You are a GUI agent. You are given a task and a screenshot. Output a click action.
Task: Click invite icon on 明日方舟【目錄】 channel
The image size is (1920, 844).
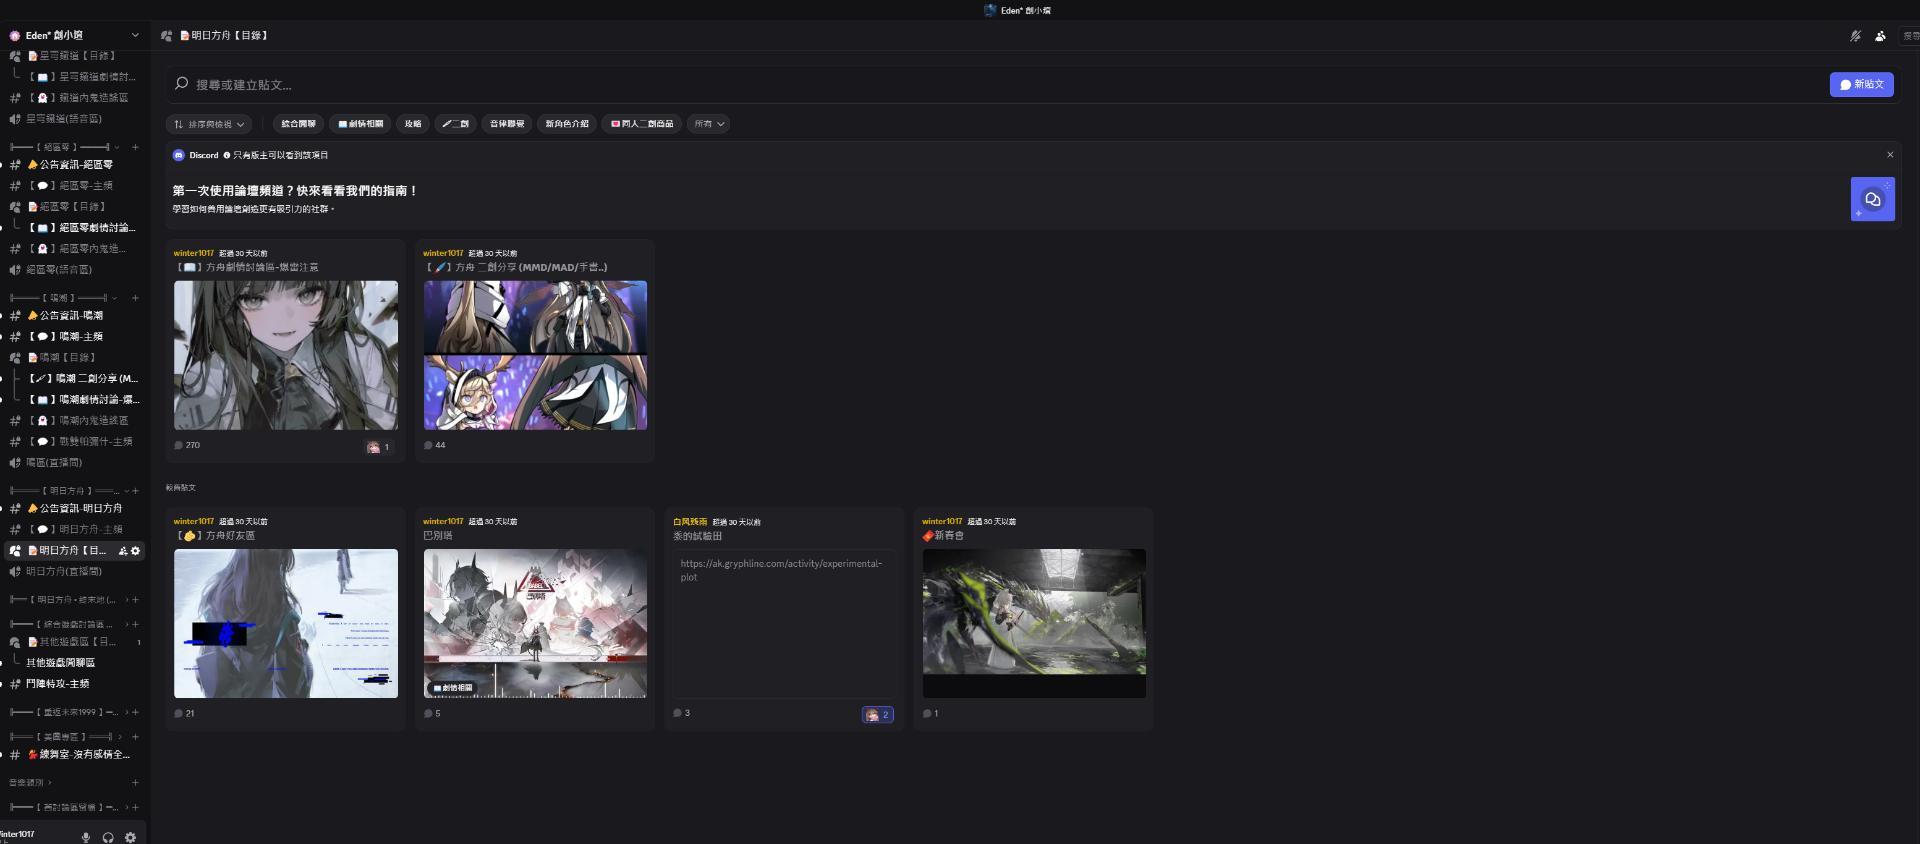123,551
